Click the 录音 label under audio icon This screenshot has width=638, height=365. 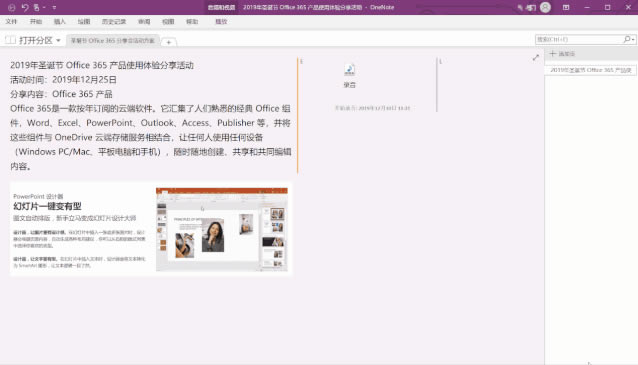(350, 85)
